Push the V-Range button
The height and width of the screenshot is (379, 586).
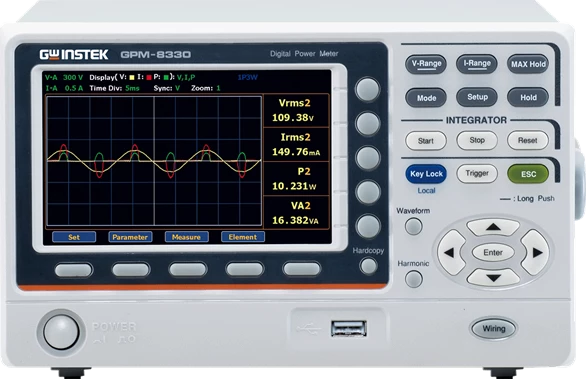[x=426, y=64]
